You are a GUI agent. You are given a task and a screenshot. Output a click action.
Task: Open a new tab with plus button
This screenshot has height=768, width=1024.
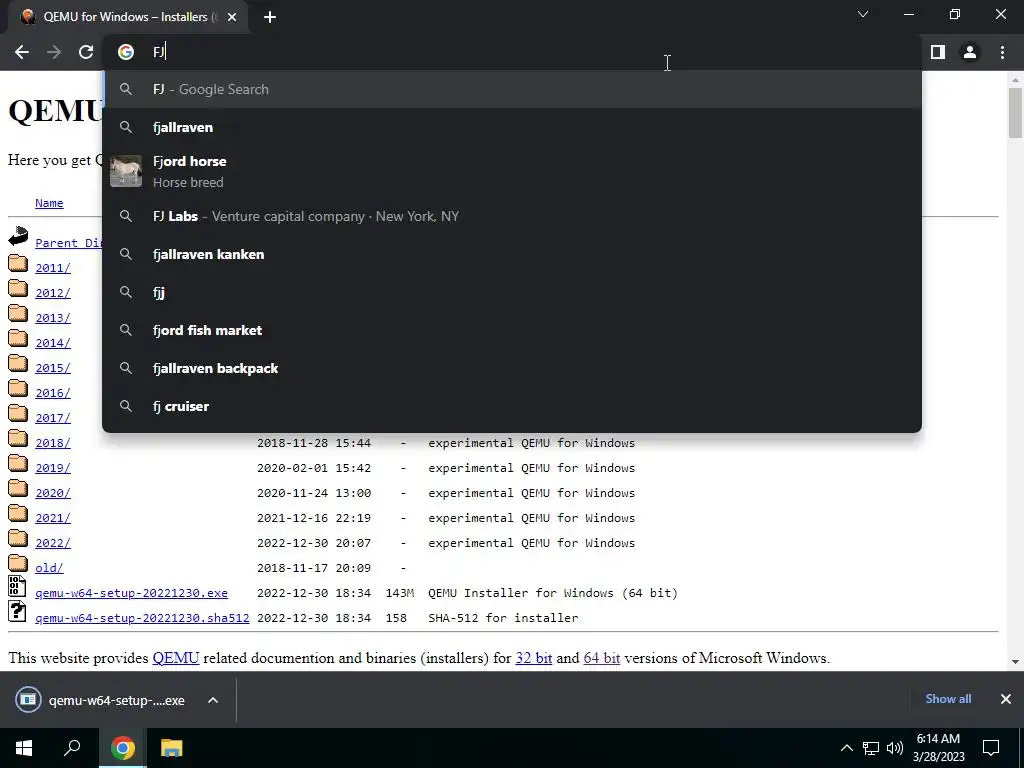tap(270, 17)
